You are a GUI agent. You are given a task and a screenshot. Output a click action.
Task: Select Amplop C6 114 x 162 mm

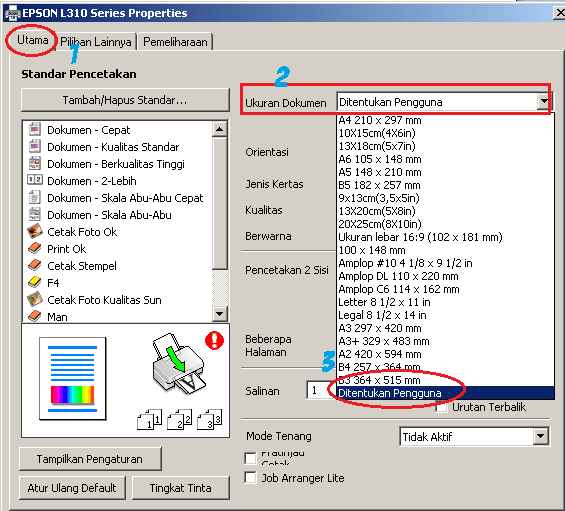[x=445, y=289]
